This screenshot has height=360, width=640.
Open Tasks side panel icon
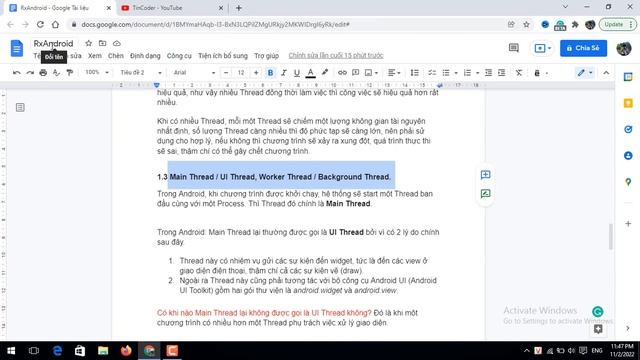[628, 129]
